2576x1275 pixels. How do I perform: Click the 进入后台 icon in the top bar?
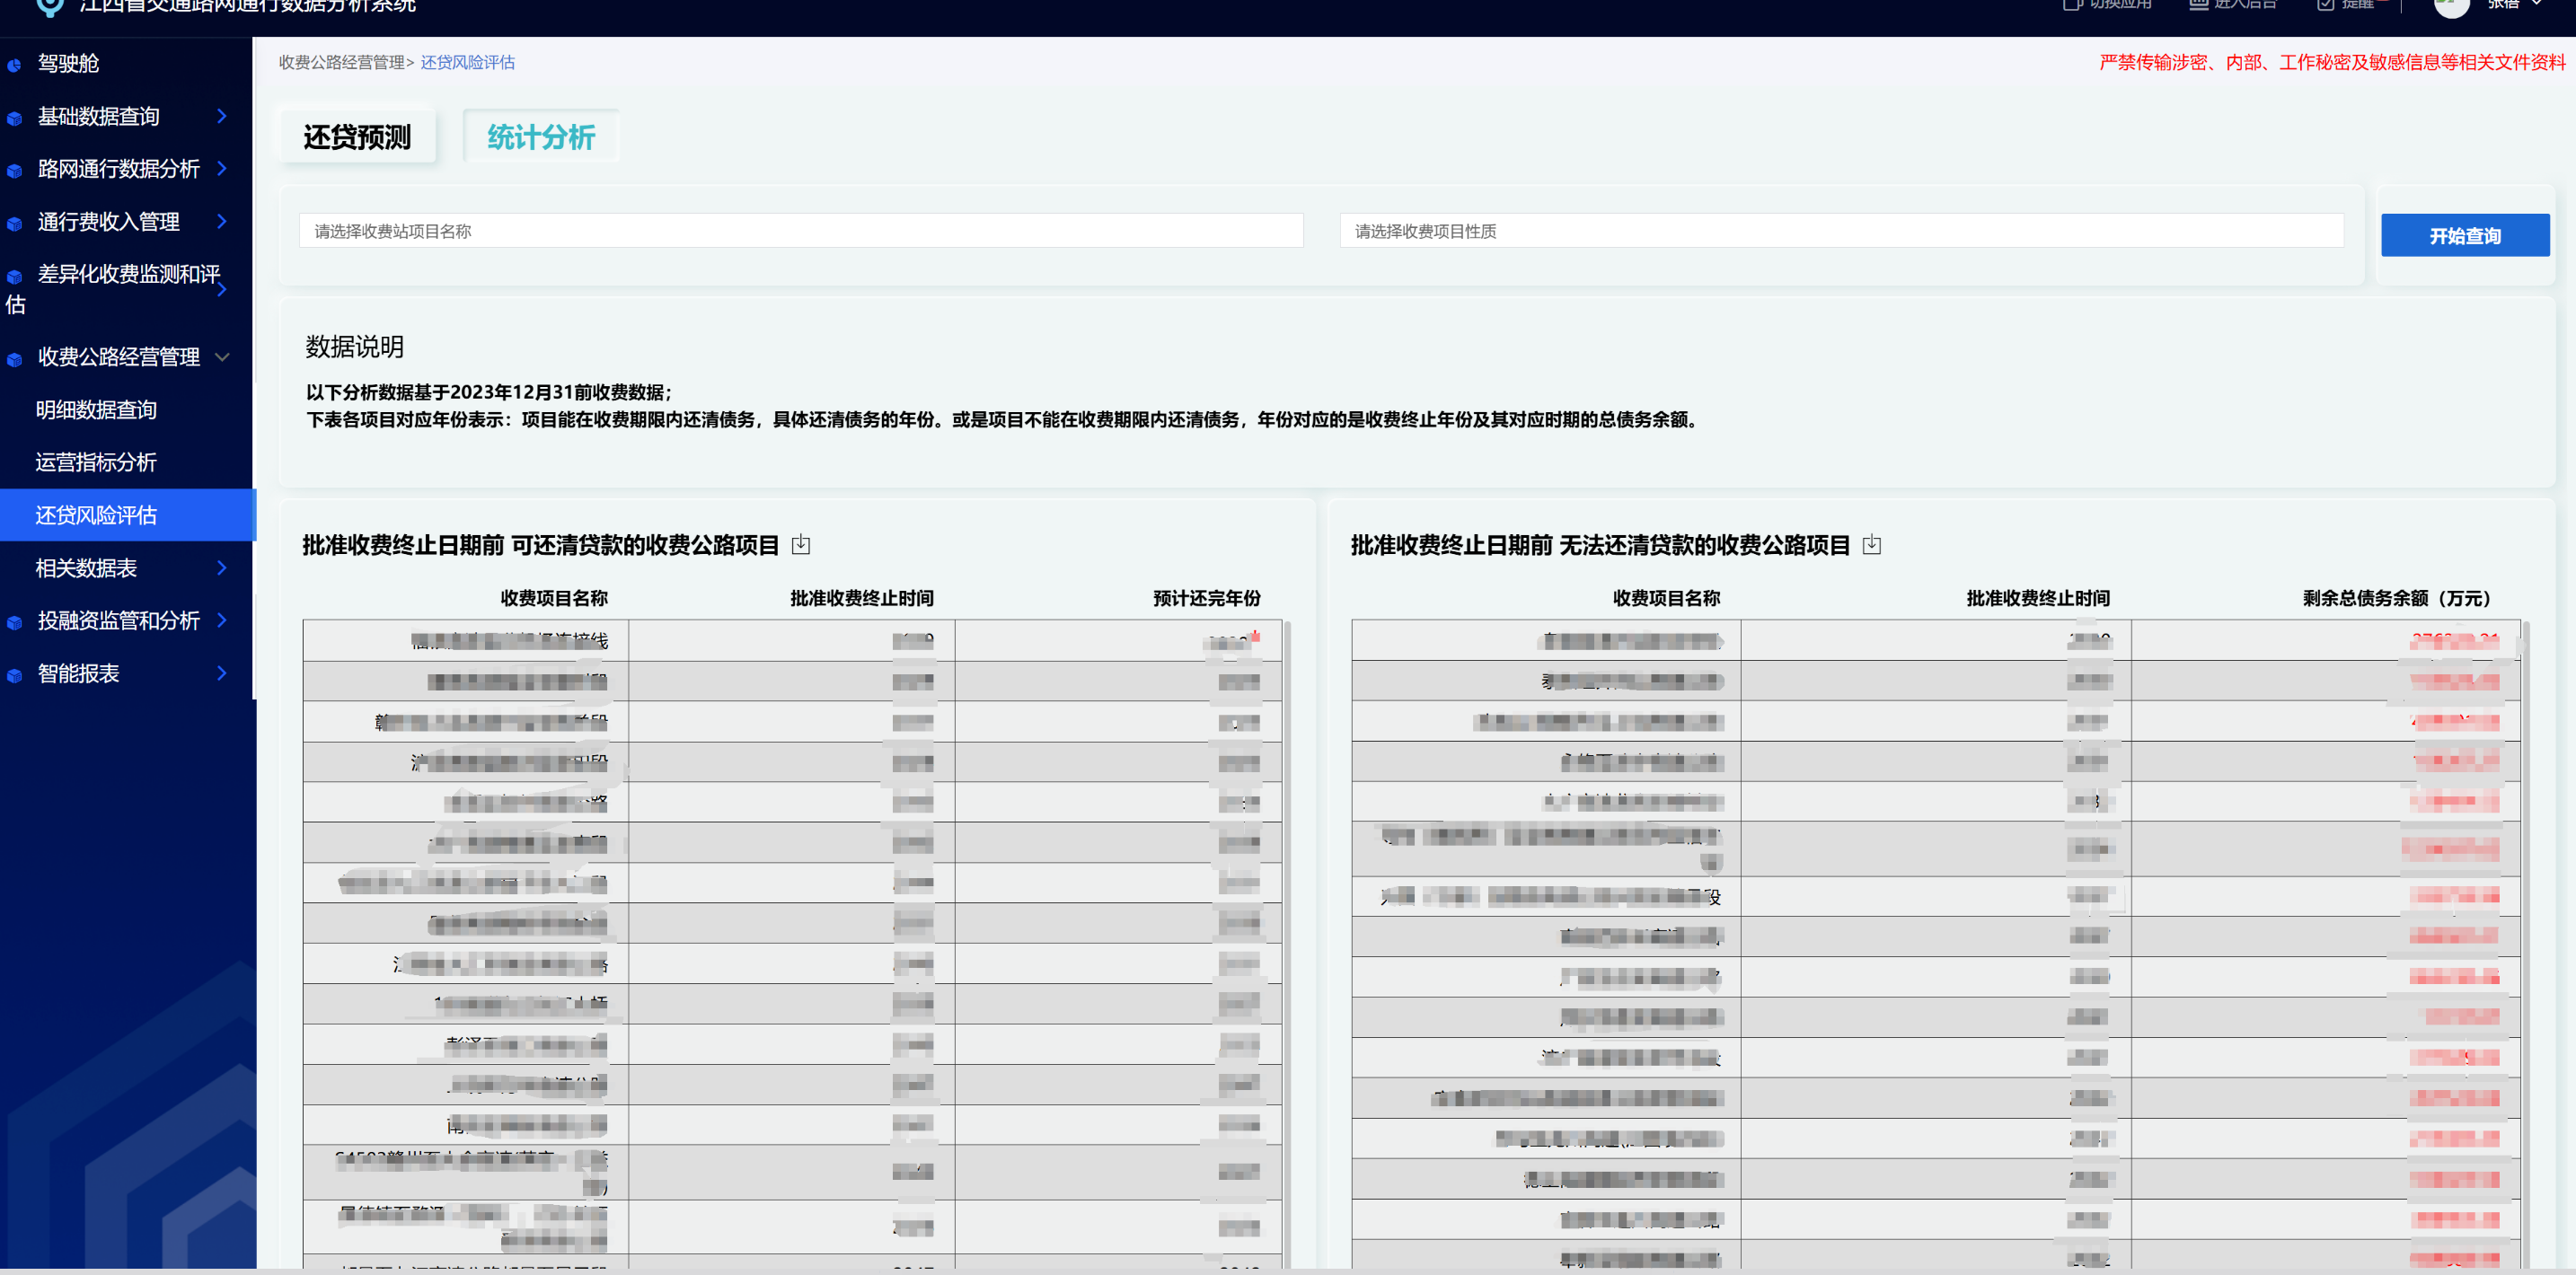pos(2199,4)
